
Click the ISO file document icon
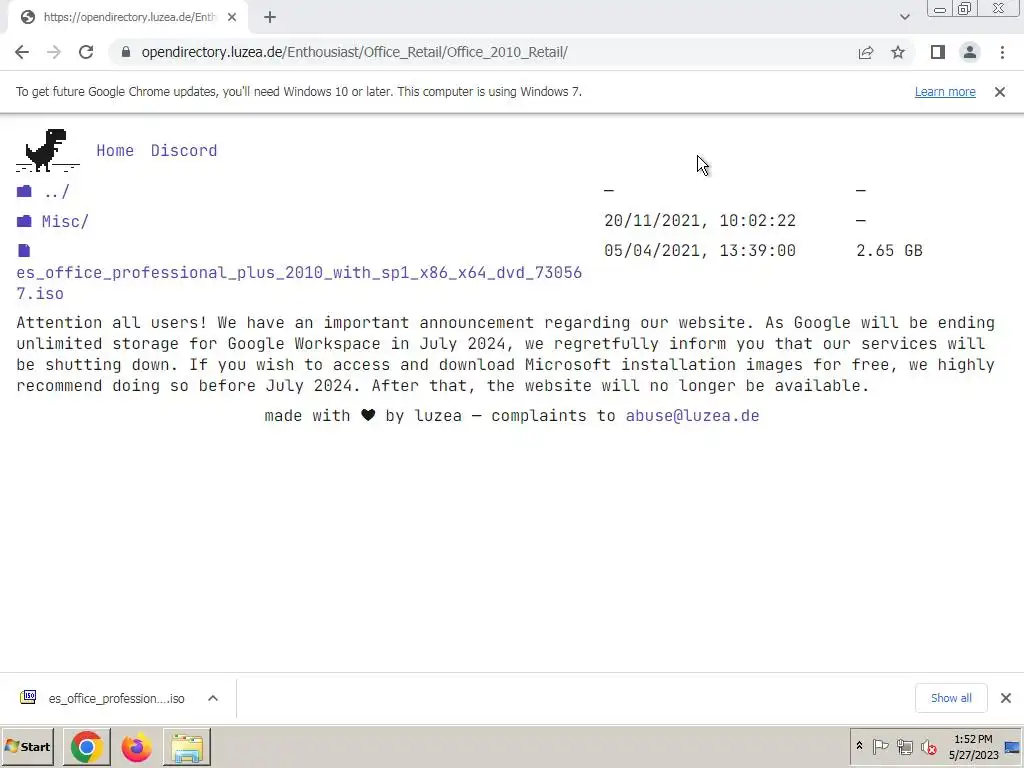[24, 250]
